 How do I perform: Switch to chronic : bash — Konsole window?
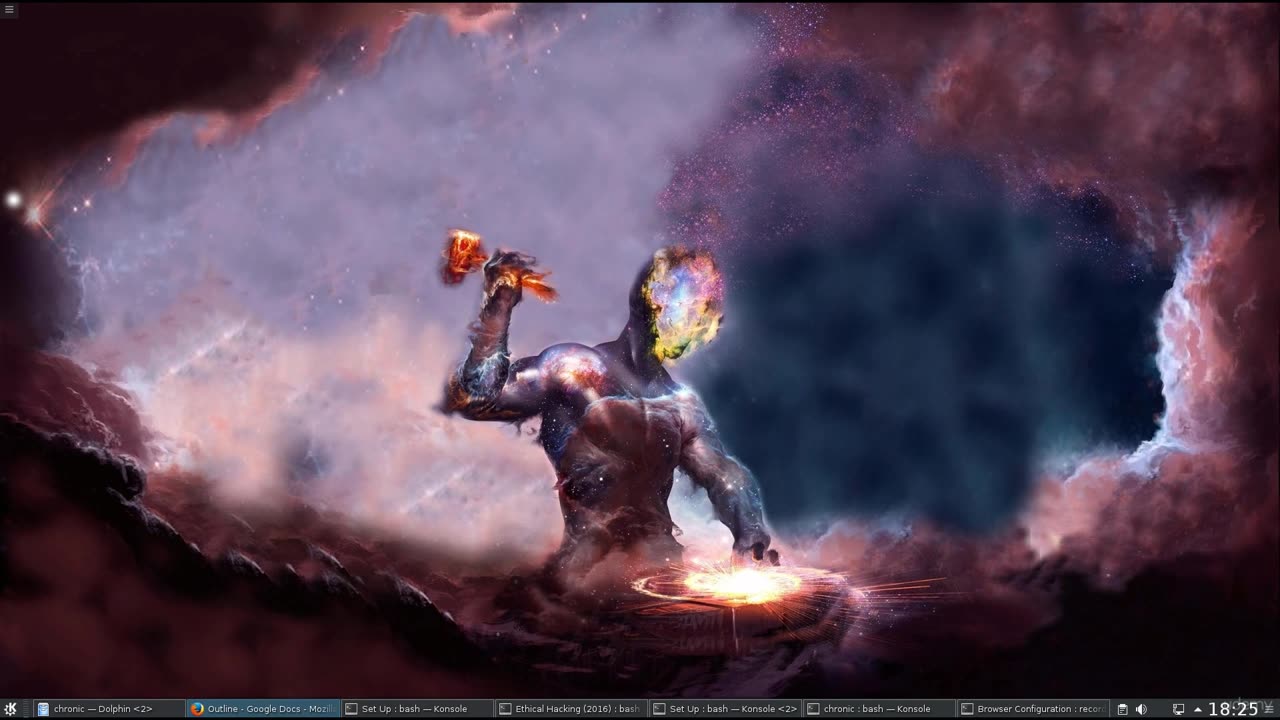879,709
